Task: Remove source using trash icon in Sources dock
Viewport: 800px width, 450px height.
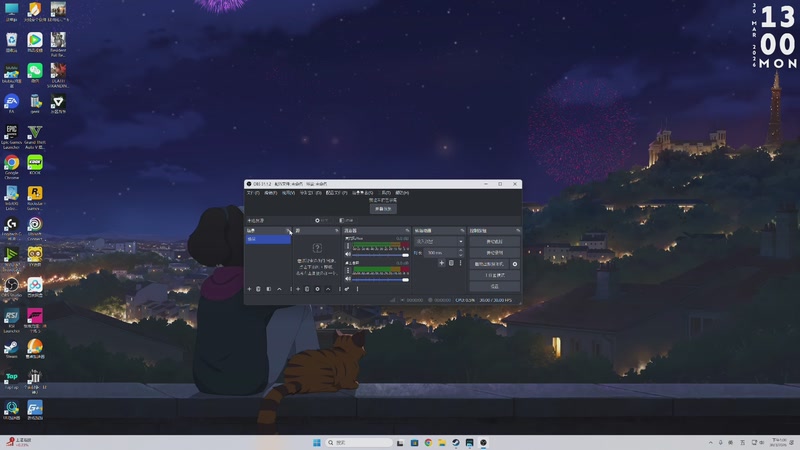Action: (307, 289)
